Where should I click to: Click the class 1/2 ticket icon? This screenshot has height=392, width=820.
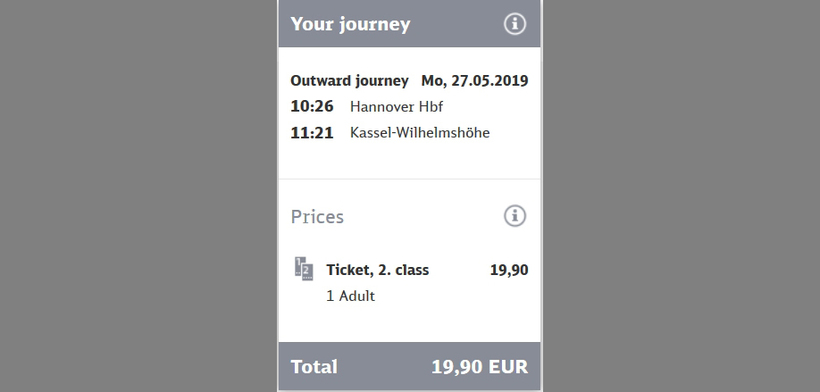(x=304, y=269)
